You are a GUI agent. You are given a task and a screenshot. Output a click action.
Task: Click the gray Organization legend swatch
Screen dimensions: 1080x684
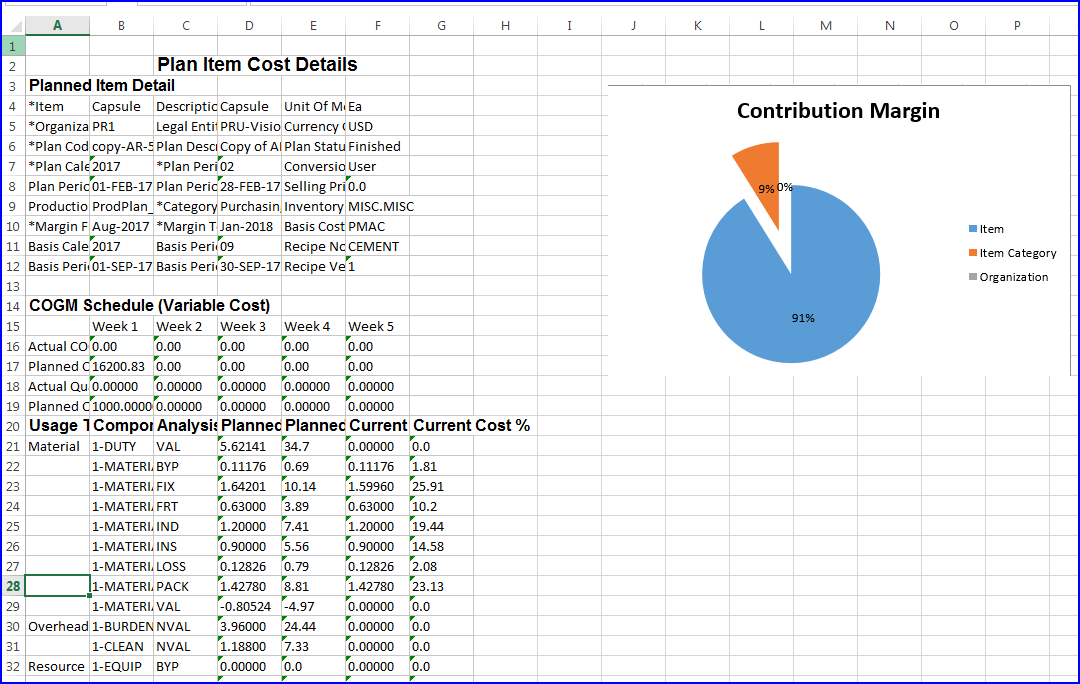tap(973, 277)
